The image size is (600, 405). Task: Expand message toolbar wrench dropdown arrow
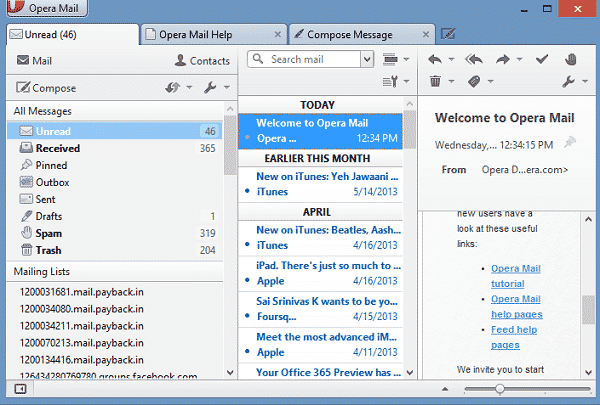click(585, 81)
